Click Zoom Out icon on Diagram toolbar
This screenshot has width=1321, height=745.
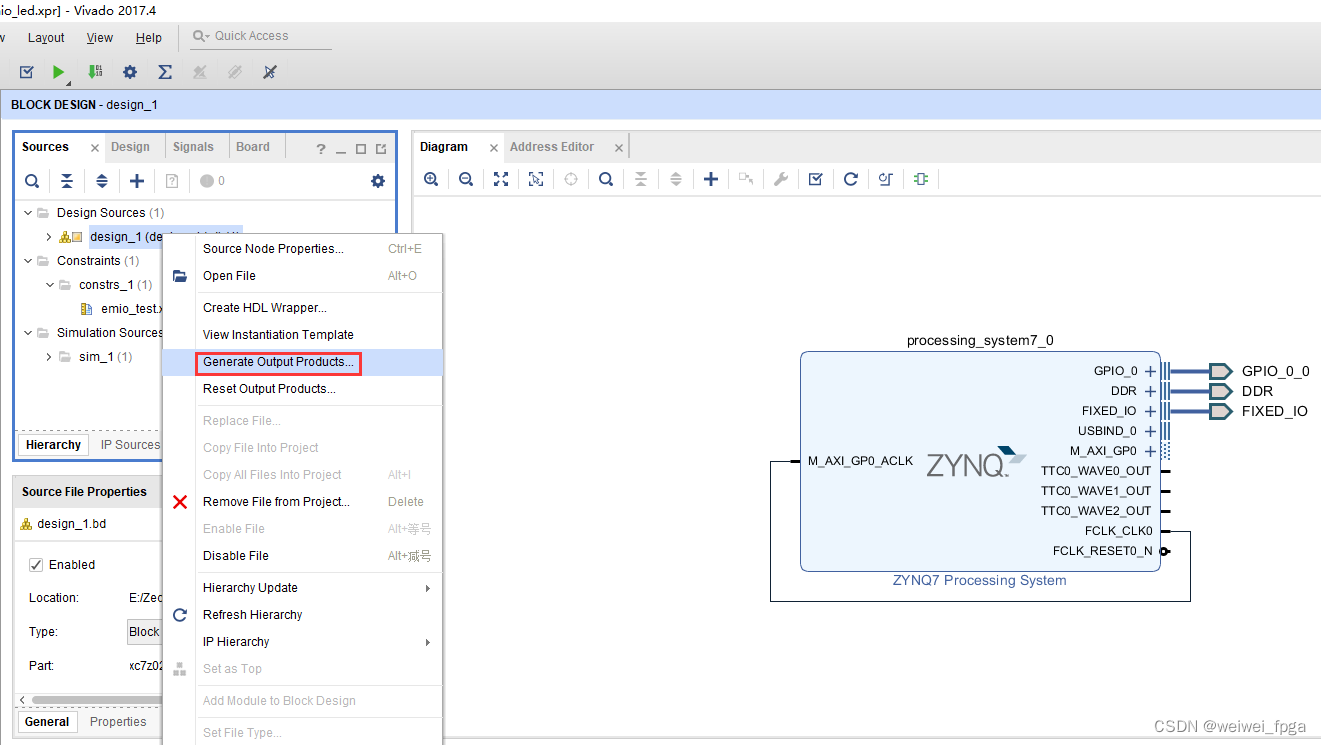(466, 179)
